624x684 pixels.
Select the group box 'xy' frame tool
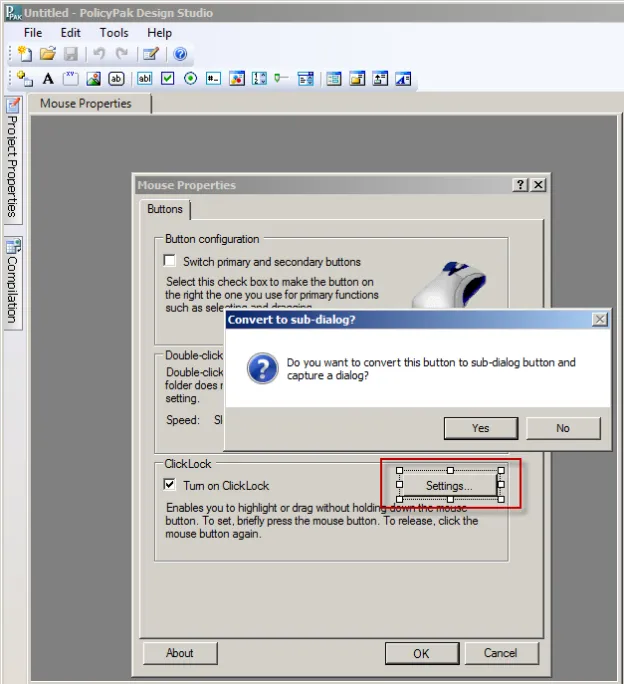[71, 79]
